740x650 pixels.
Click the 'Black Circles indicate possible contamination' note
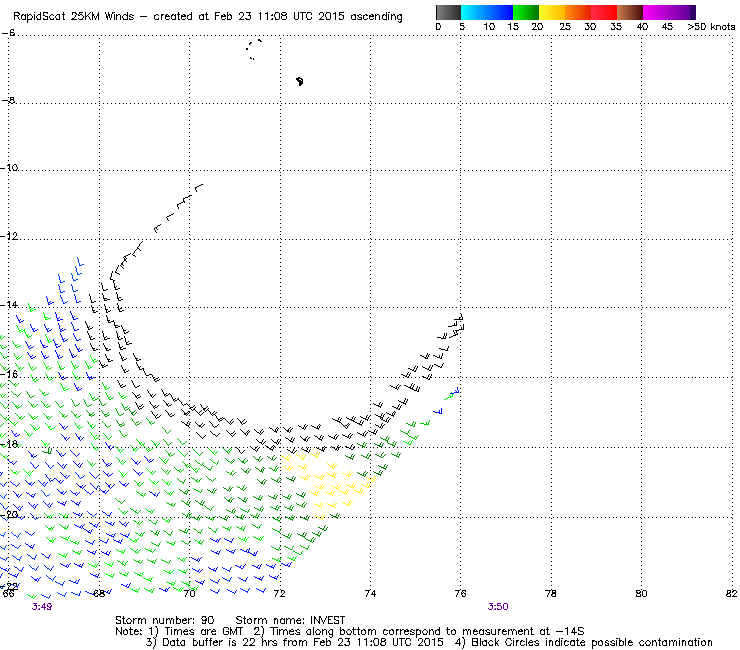(584, 642)
